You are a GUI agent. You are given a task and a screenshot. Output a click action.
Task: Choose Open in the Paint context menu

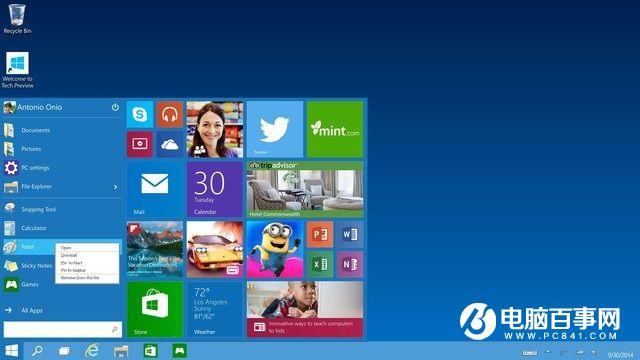point(87,248)
